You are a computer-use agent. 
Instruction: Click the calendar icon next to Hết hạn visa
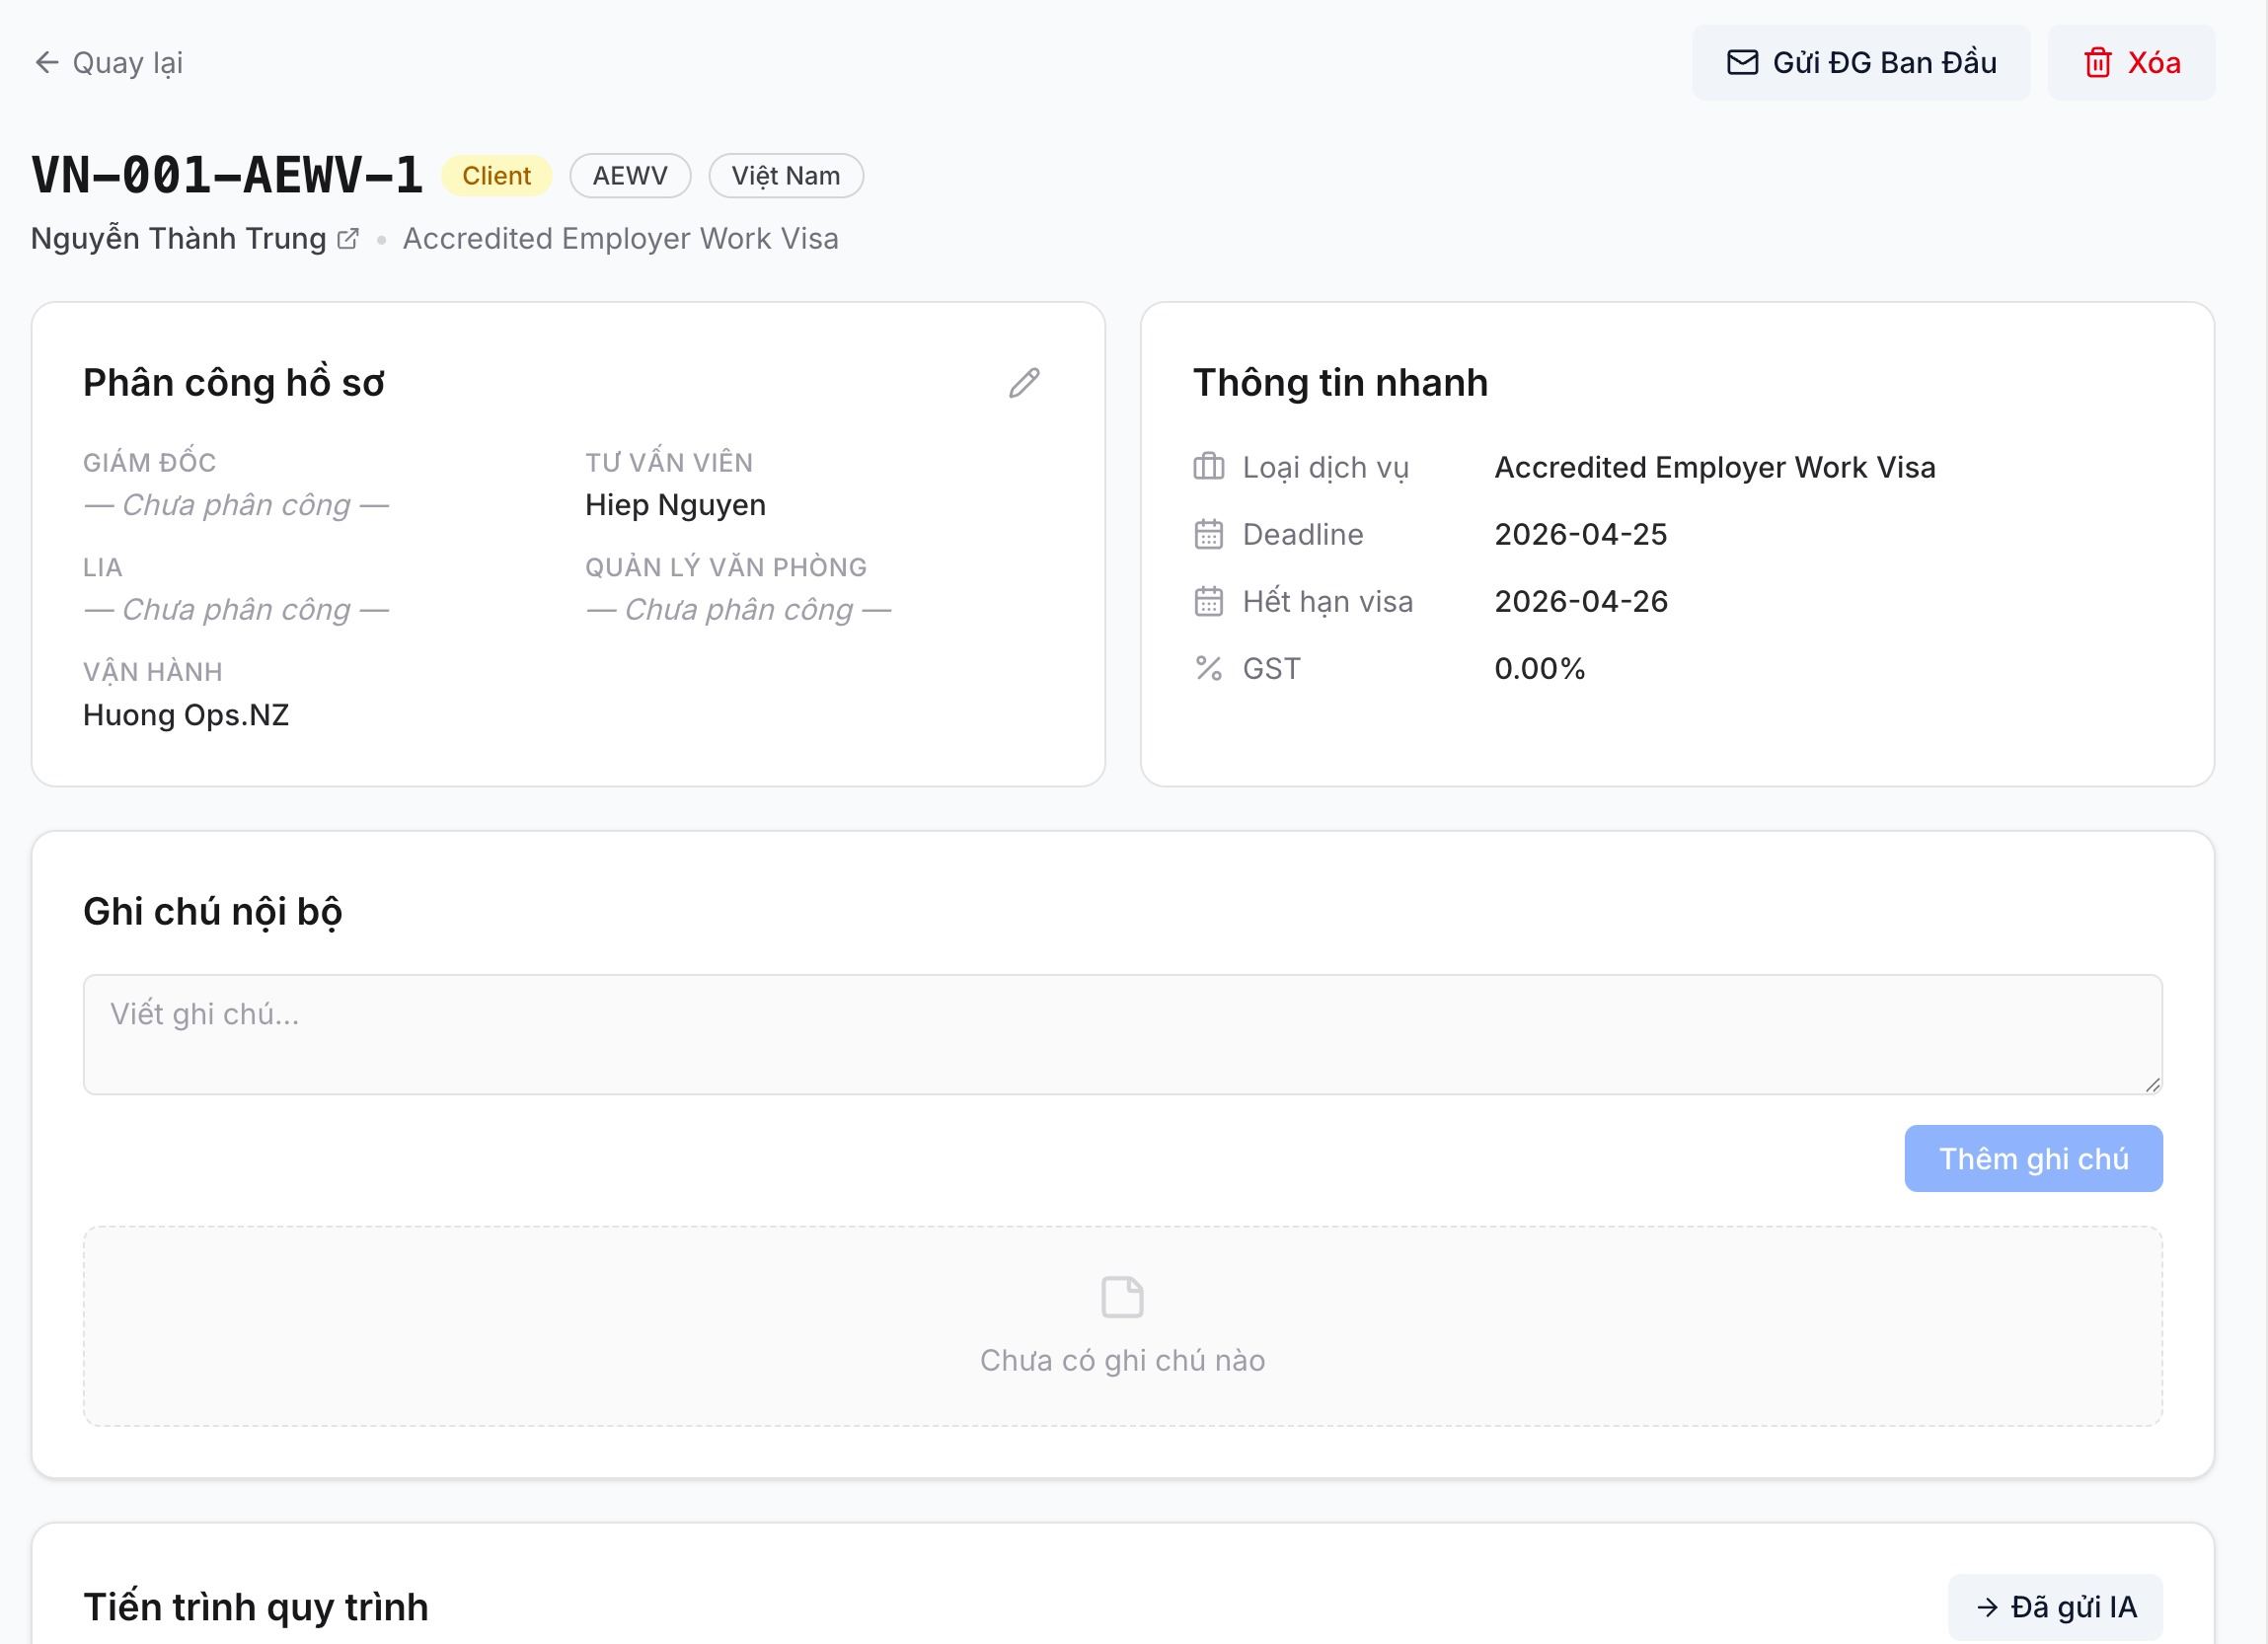pos(1208,602)
